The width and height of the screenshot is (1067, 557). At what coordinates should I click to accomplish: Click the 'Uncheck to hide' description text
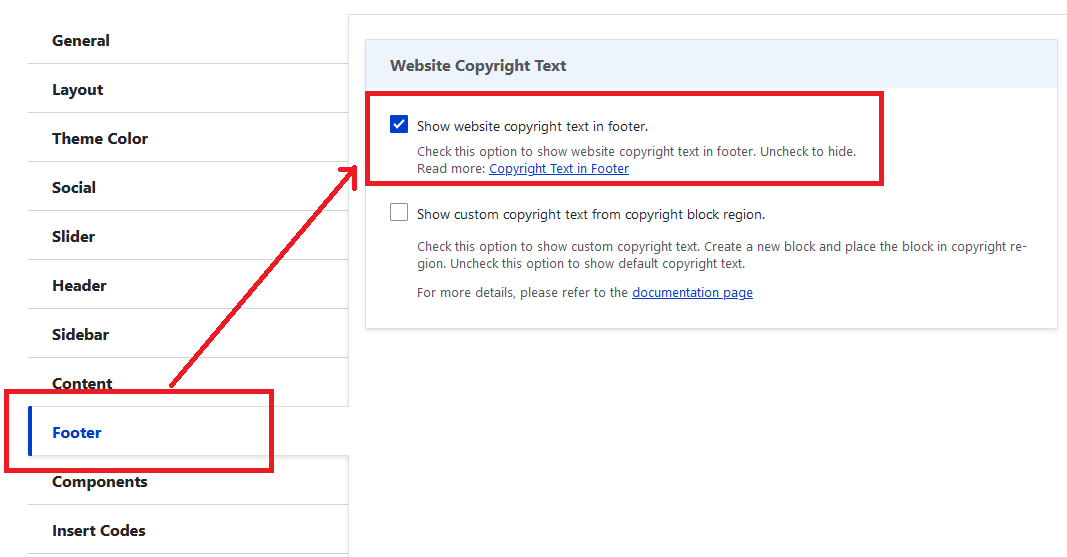coord(636,152)
